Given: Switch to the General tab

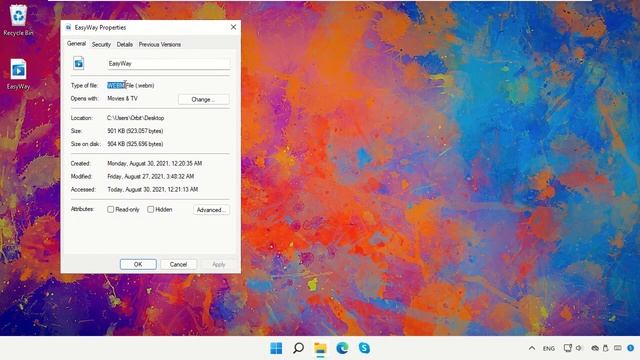Looking at the screenshot, I should pos(76,44).
